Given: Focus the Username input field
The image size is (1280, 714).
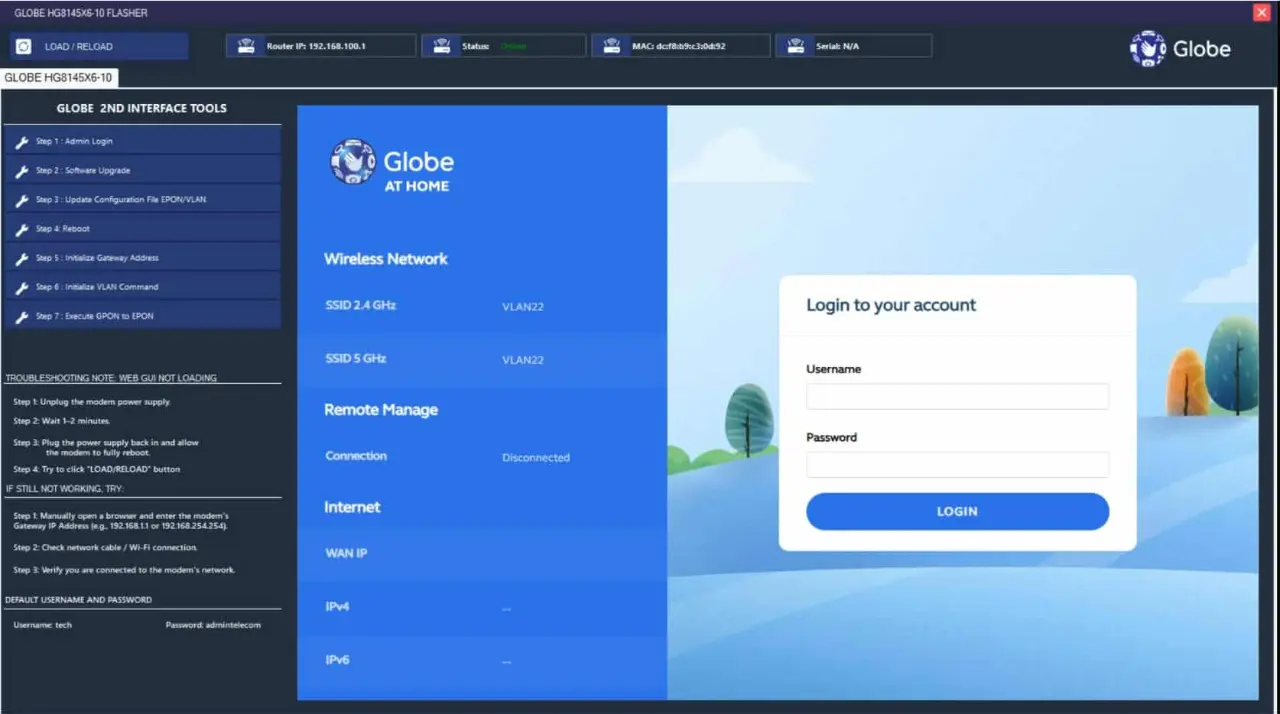Looking at the screenshot, I should (957, 396).
